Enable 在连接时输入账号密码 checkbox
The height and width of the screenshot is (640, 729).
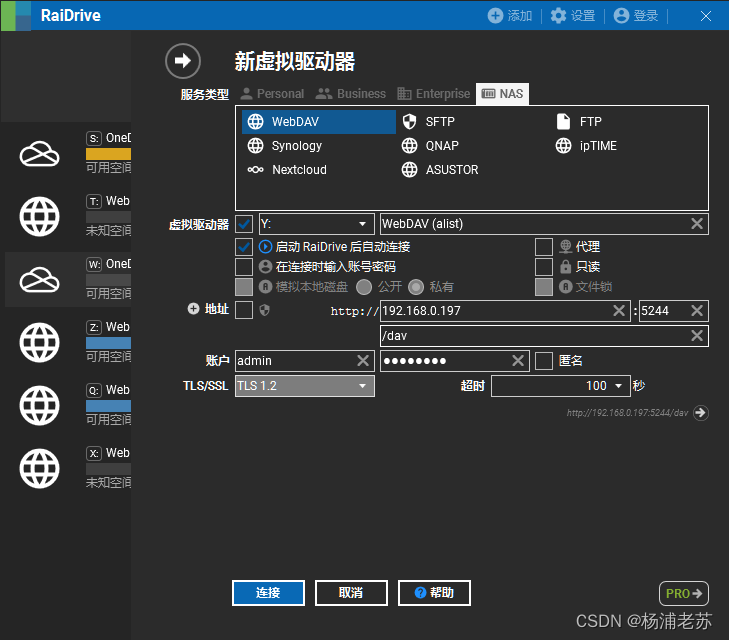pyautogui.click(x=244, y=267)
